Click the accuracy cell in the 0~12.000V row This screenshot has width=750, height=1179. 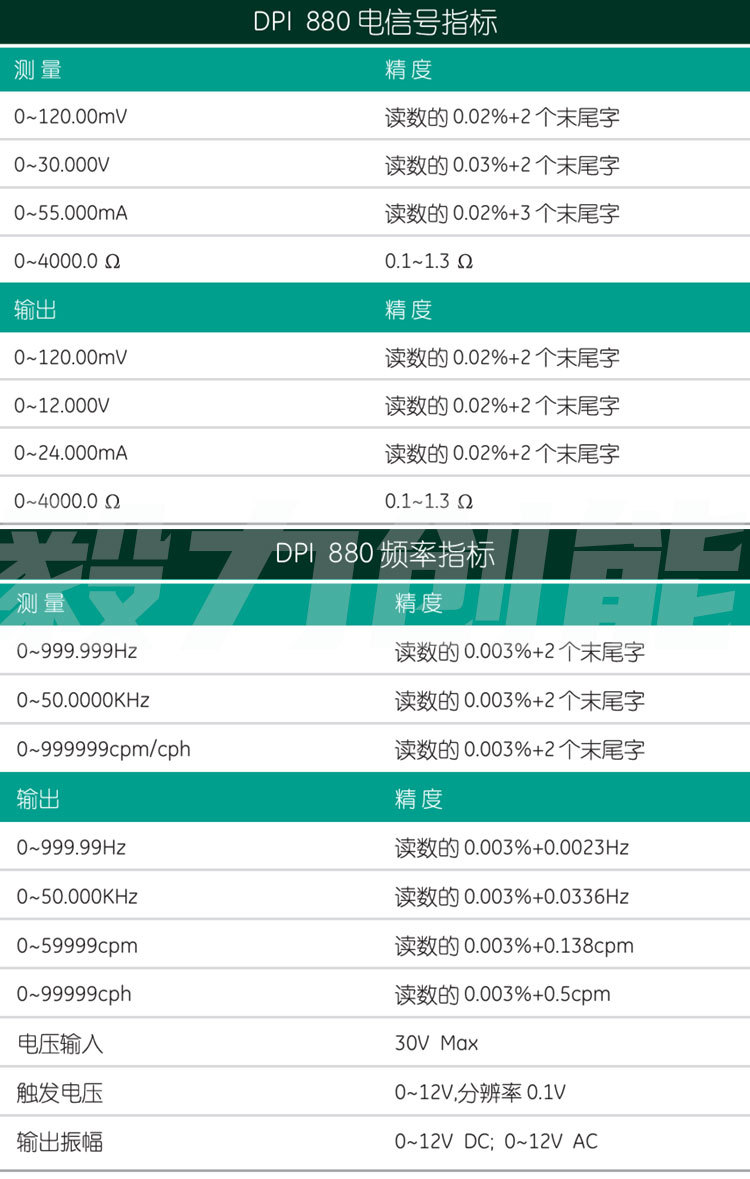click(502, 405)
